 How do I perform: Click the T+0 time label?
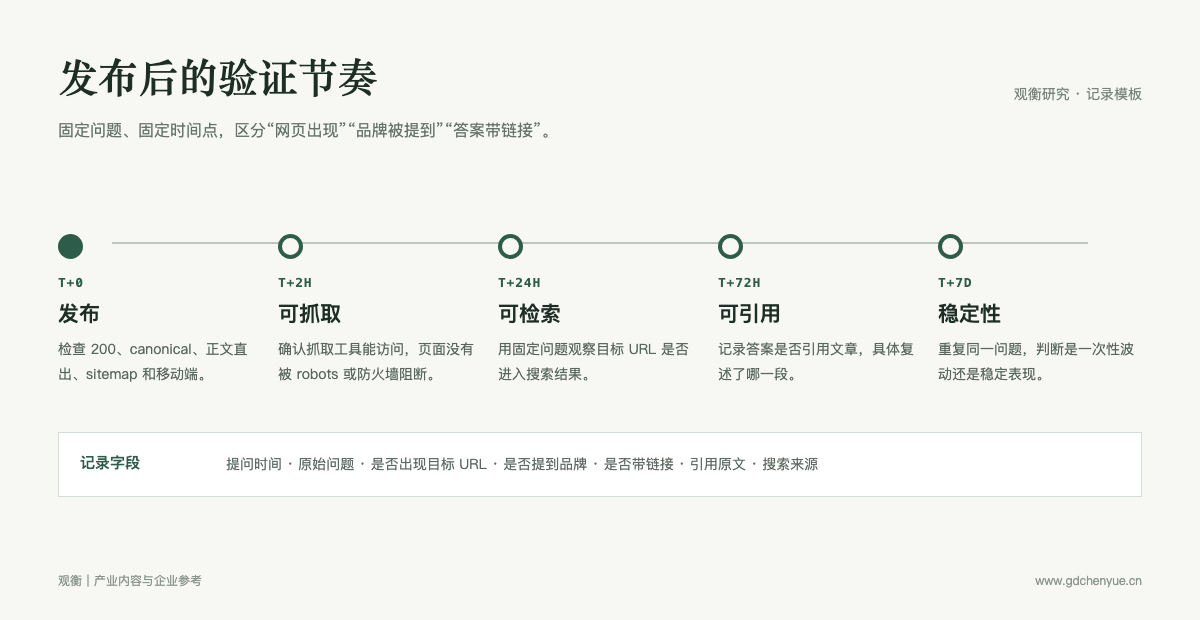click(x=71, y=283)
